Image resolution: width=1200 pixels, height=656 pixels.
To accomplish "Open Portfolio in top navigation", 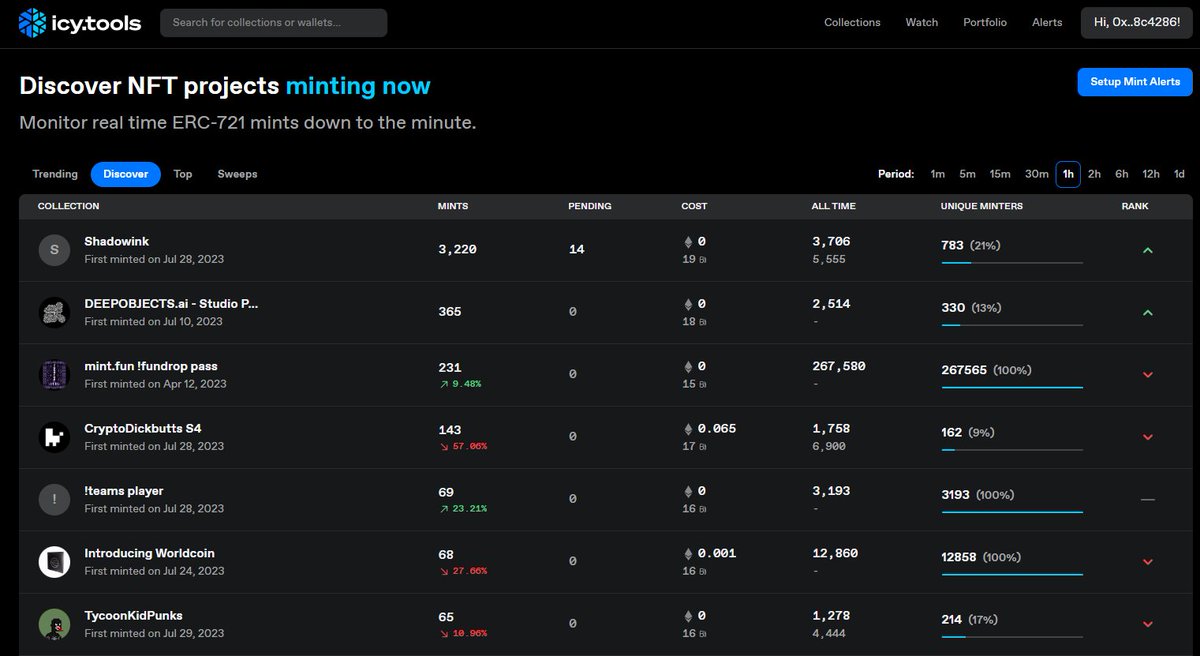I will click(985, 22).
